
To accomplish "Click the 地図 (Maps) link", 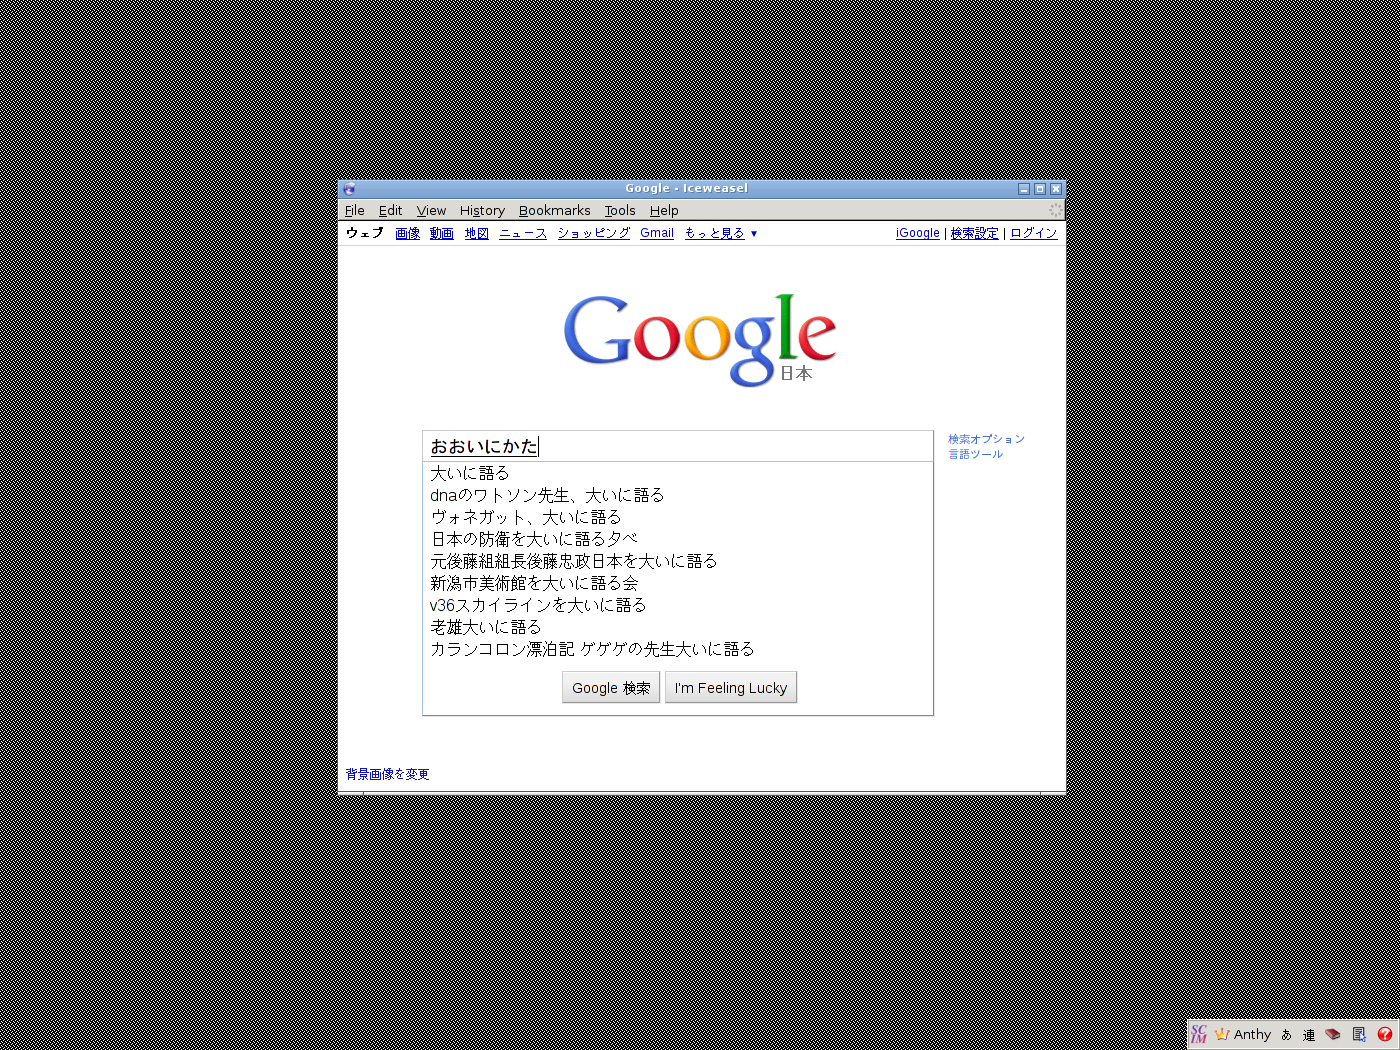I will coord(477,233).
